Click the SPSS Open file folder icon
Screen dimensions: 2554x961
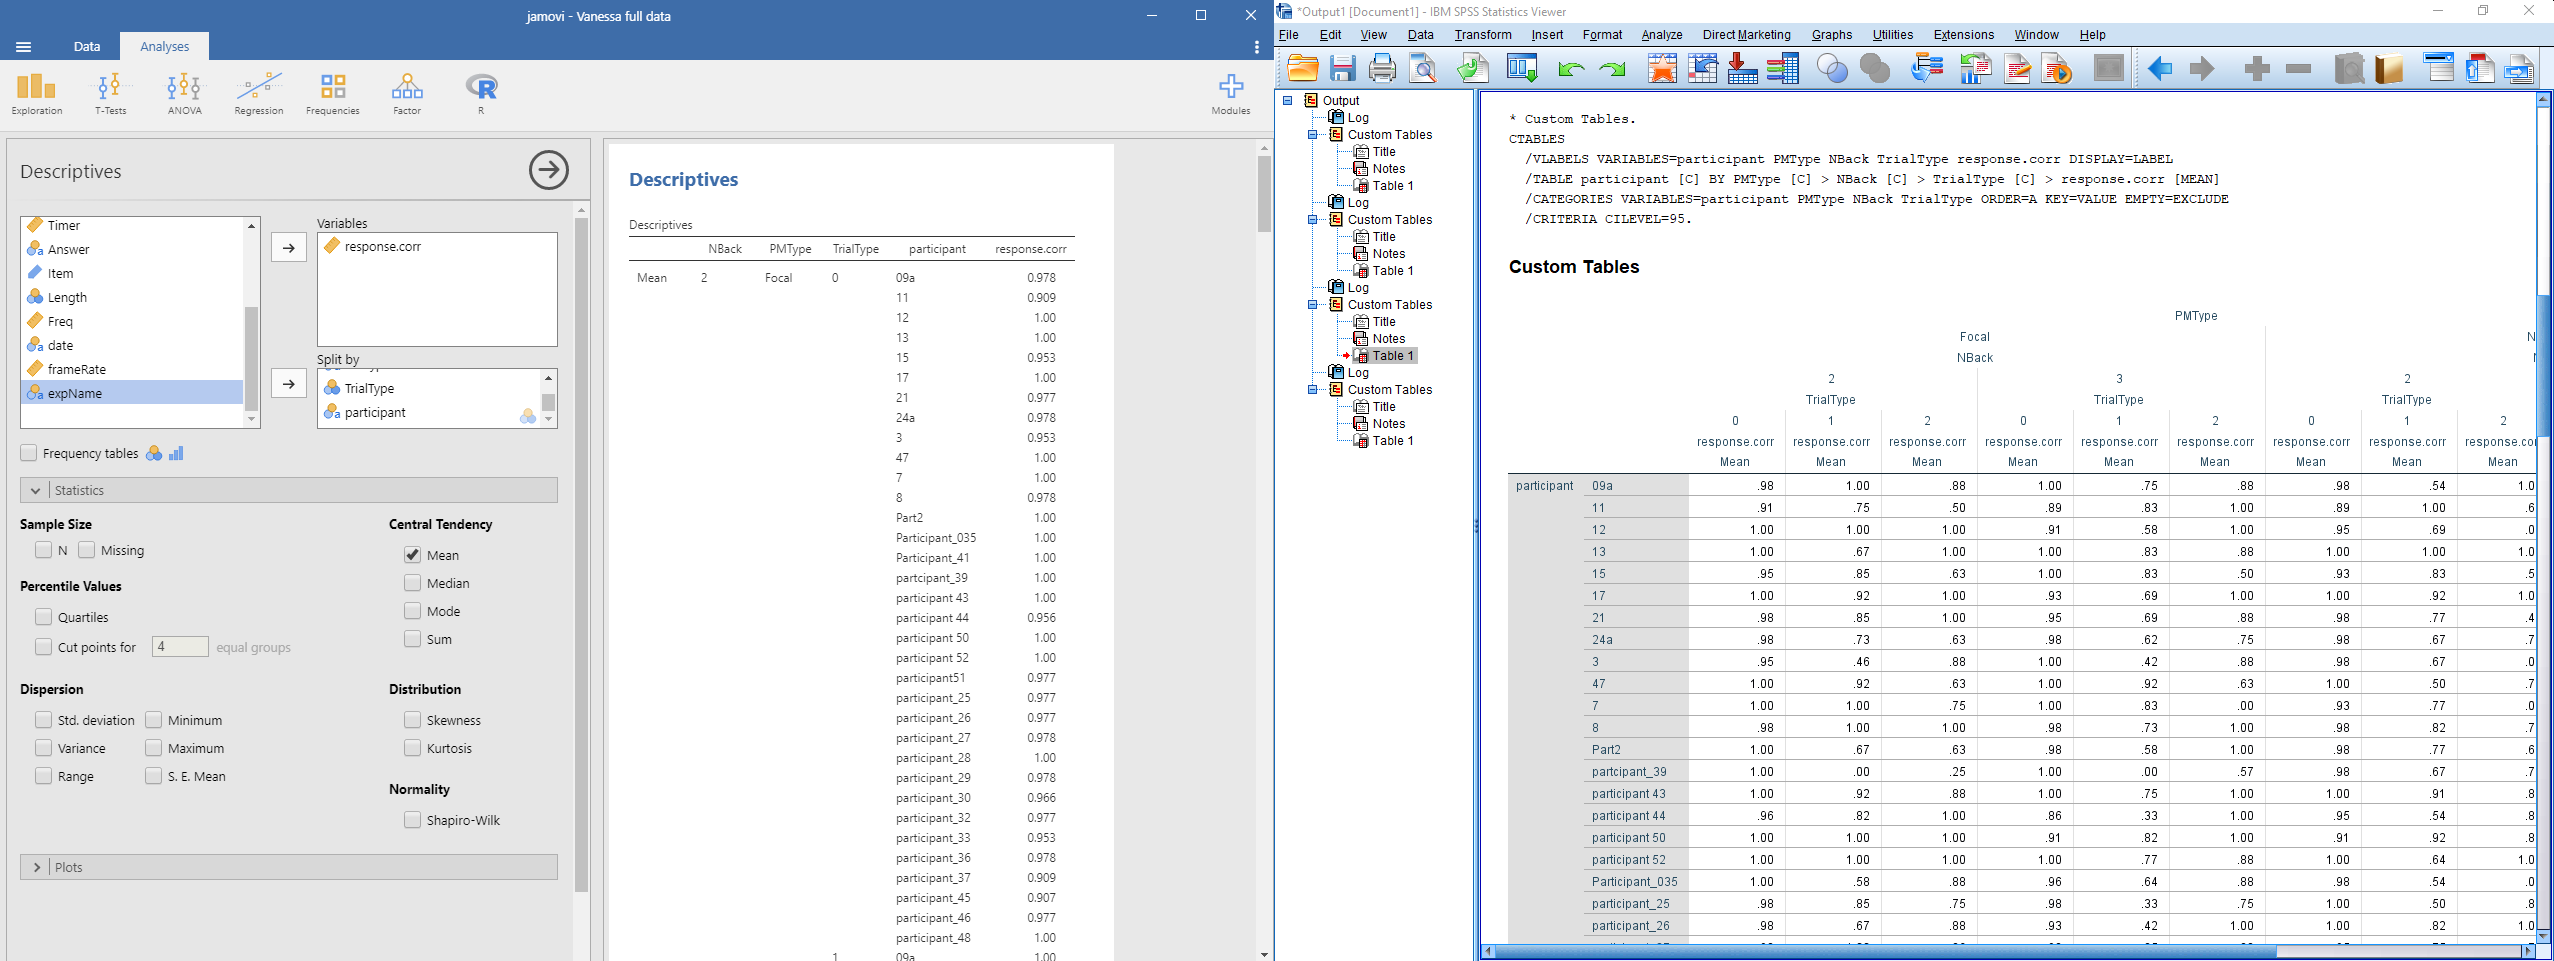[1302, 68]
